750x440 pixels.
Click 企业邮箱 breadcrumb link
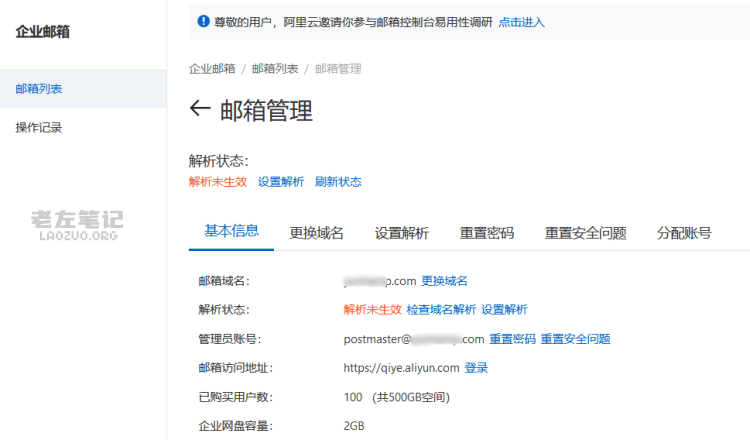click(x=212, y=69)
